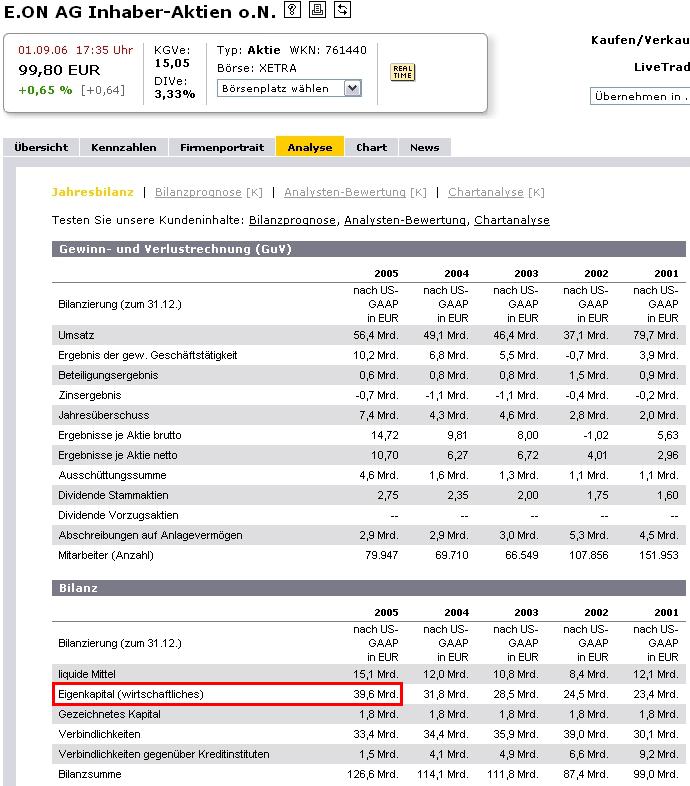The width and height of the screenshot is (690, 786).
Task: Select the Analyse tab
Action: pos(310,147)
